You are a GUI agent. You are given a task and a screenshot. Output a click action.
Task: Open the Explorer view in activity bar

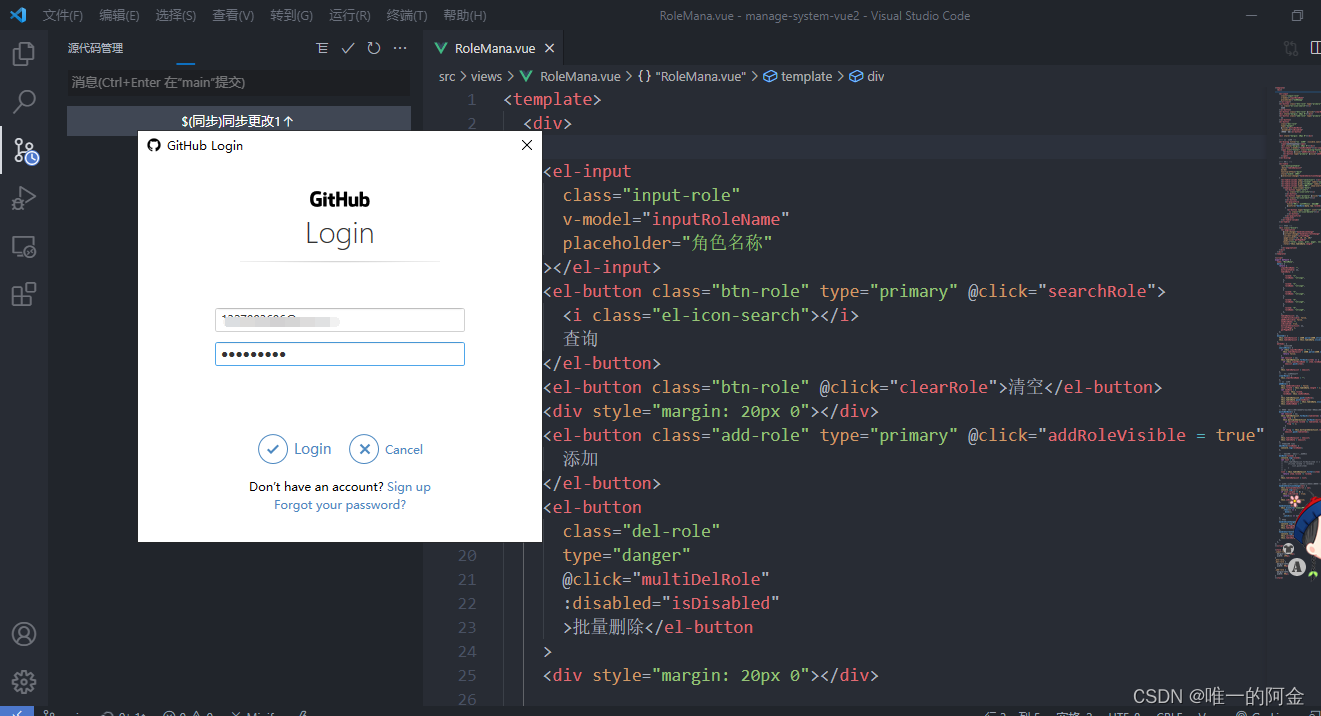pyautogui.click(x=24, y=53)
